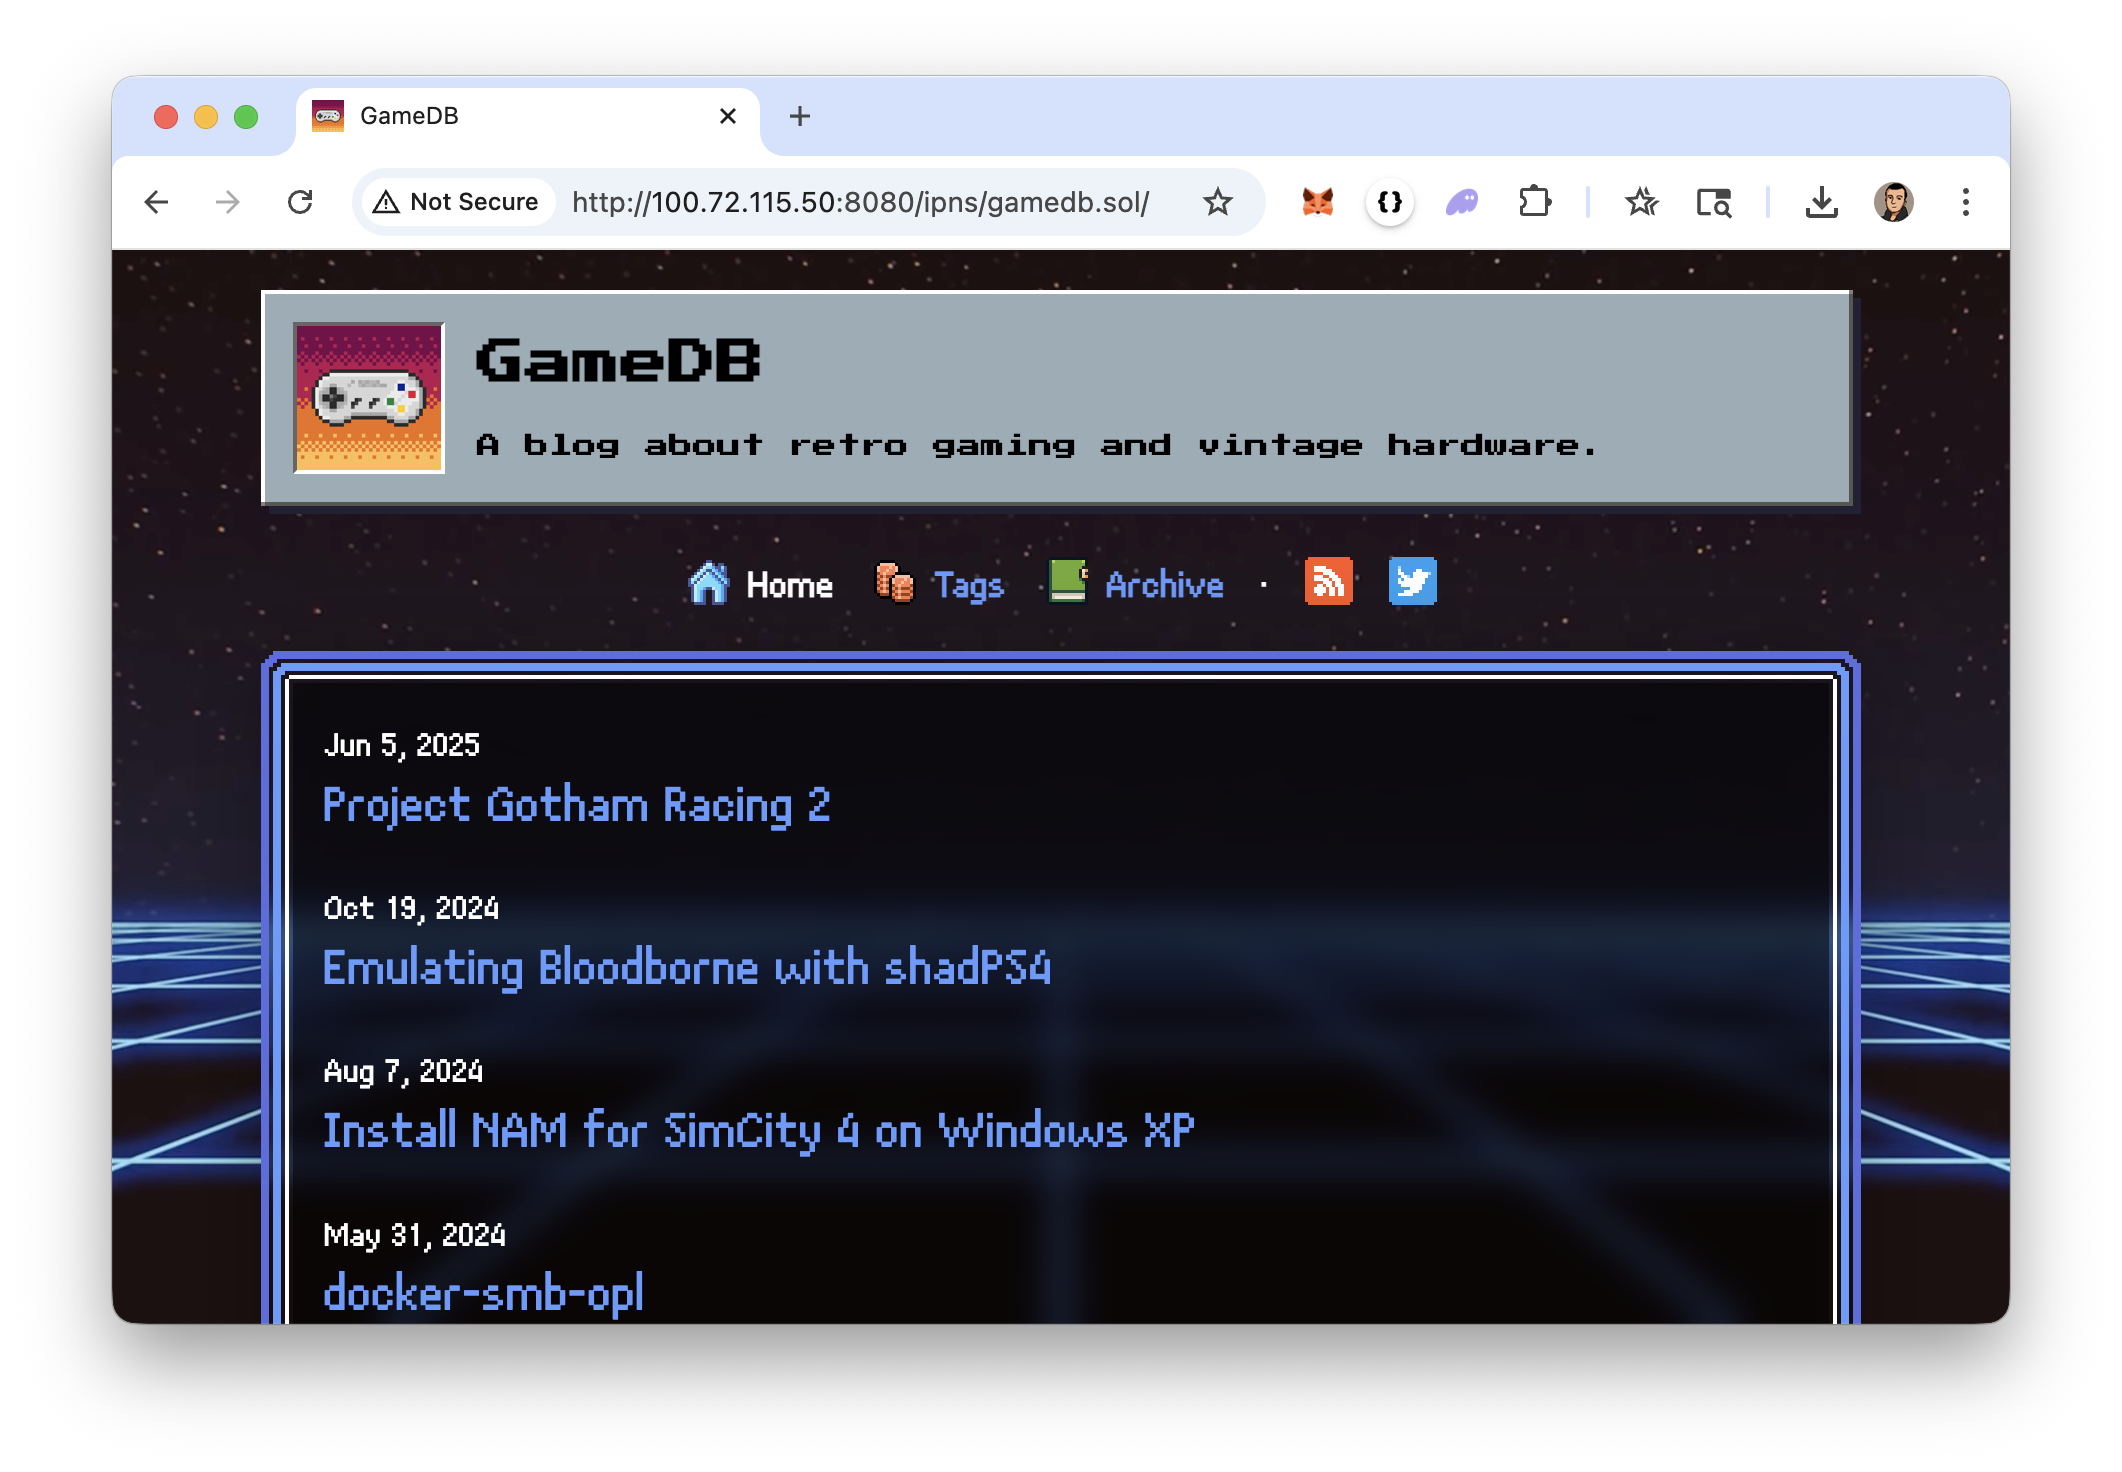2122x1472 pixels.
Task: Click the bookmarks star list icon
Action: pyautogui.click(x=1641, y=203)
